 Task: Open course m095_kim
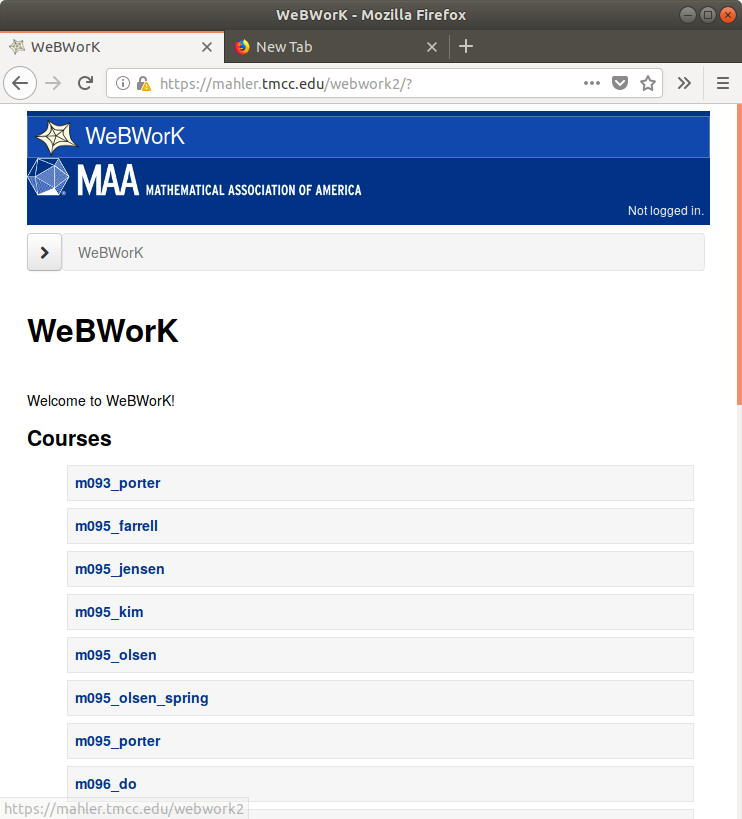[109, 612]
